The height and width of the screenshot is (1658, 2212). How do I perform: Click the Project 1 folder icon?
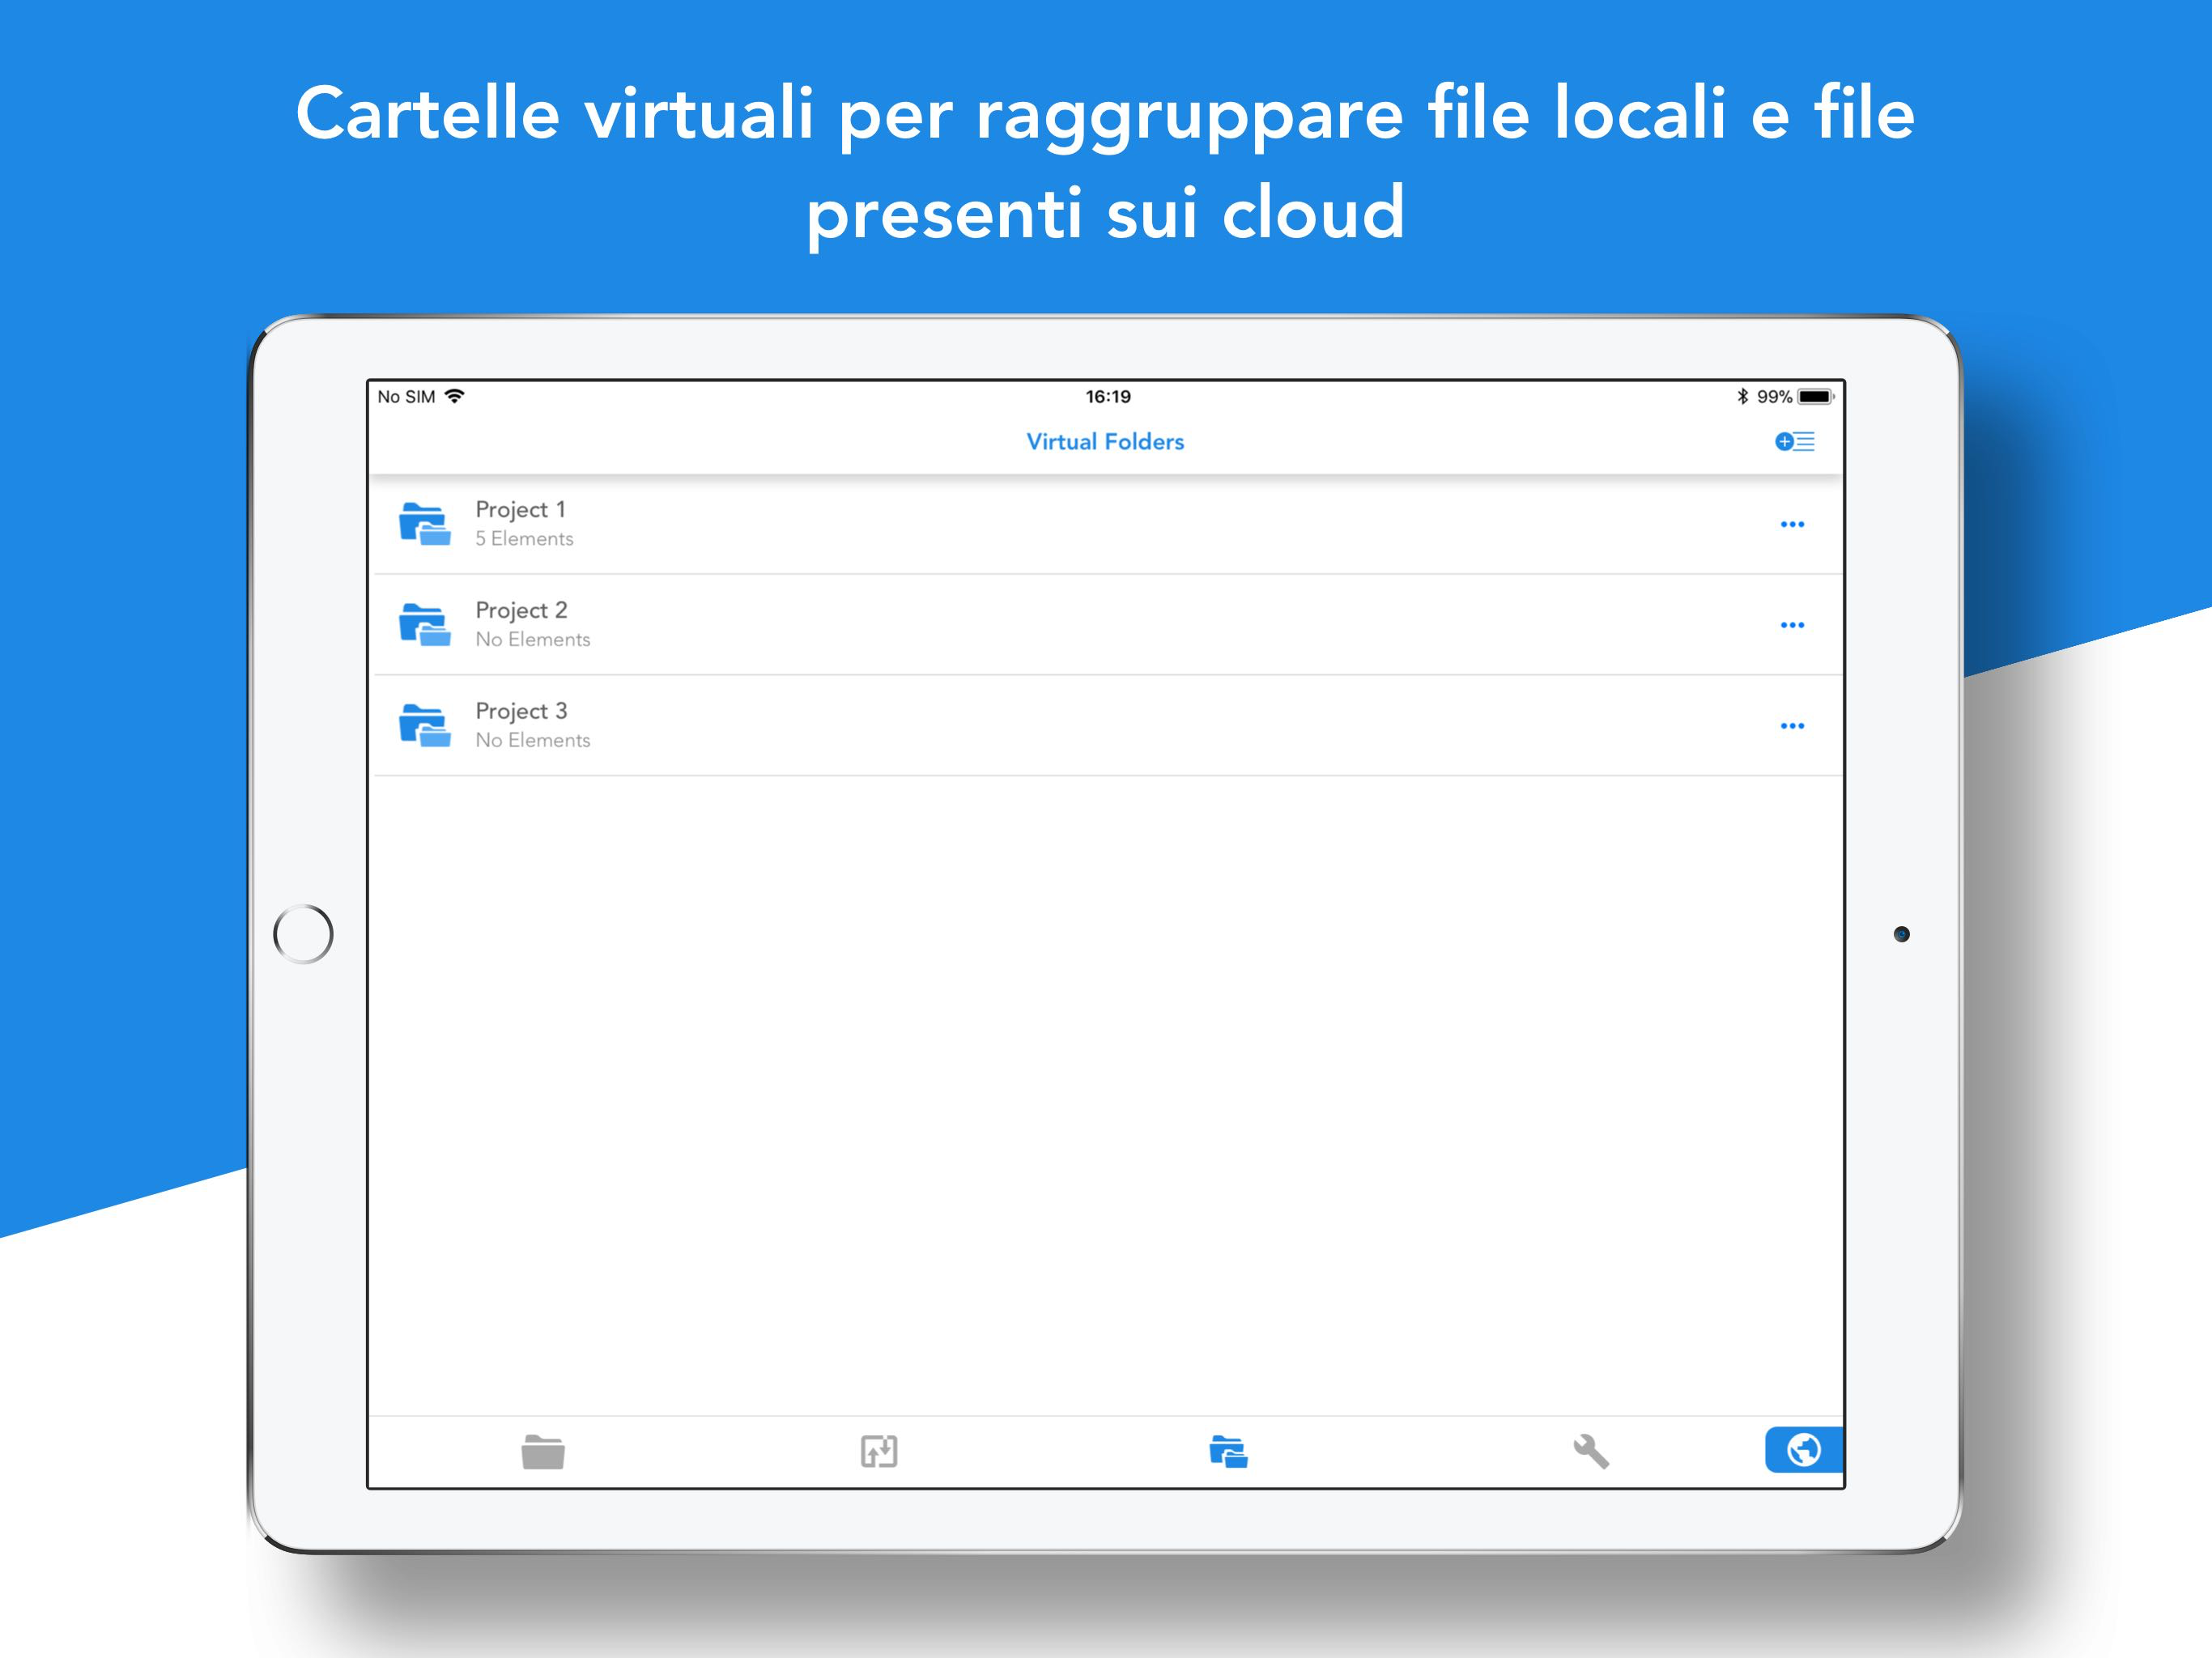[x=425, y=524]
